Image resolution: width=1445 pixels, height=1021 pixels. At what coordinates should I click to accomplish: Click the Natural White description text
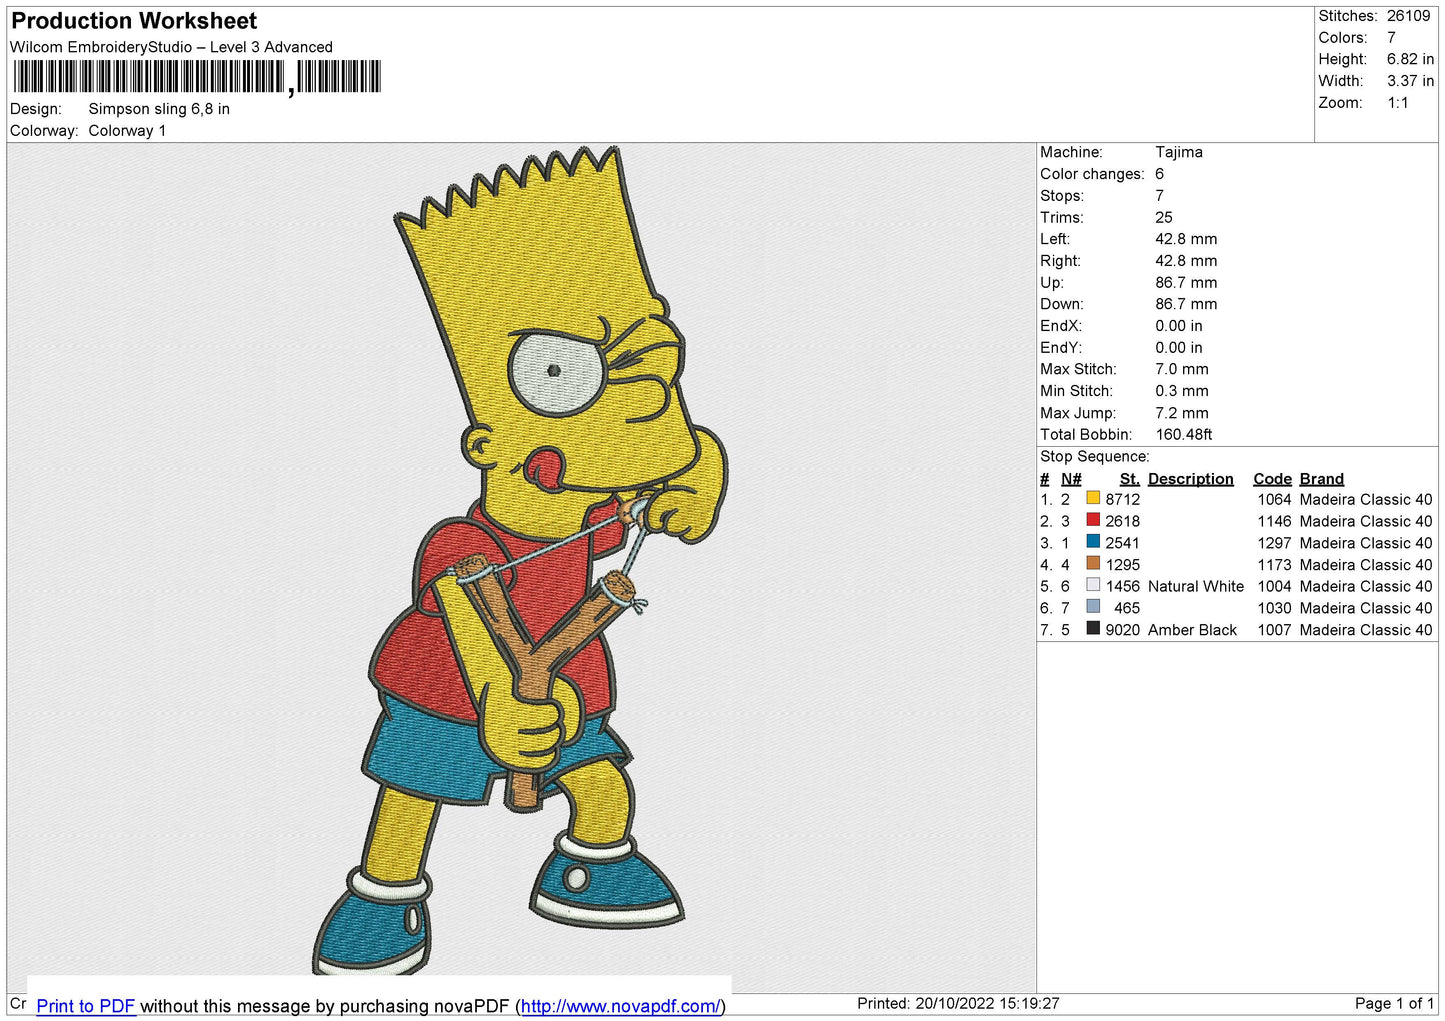coord(1196,586)
